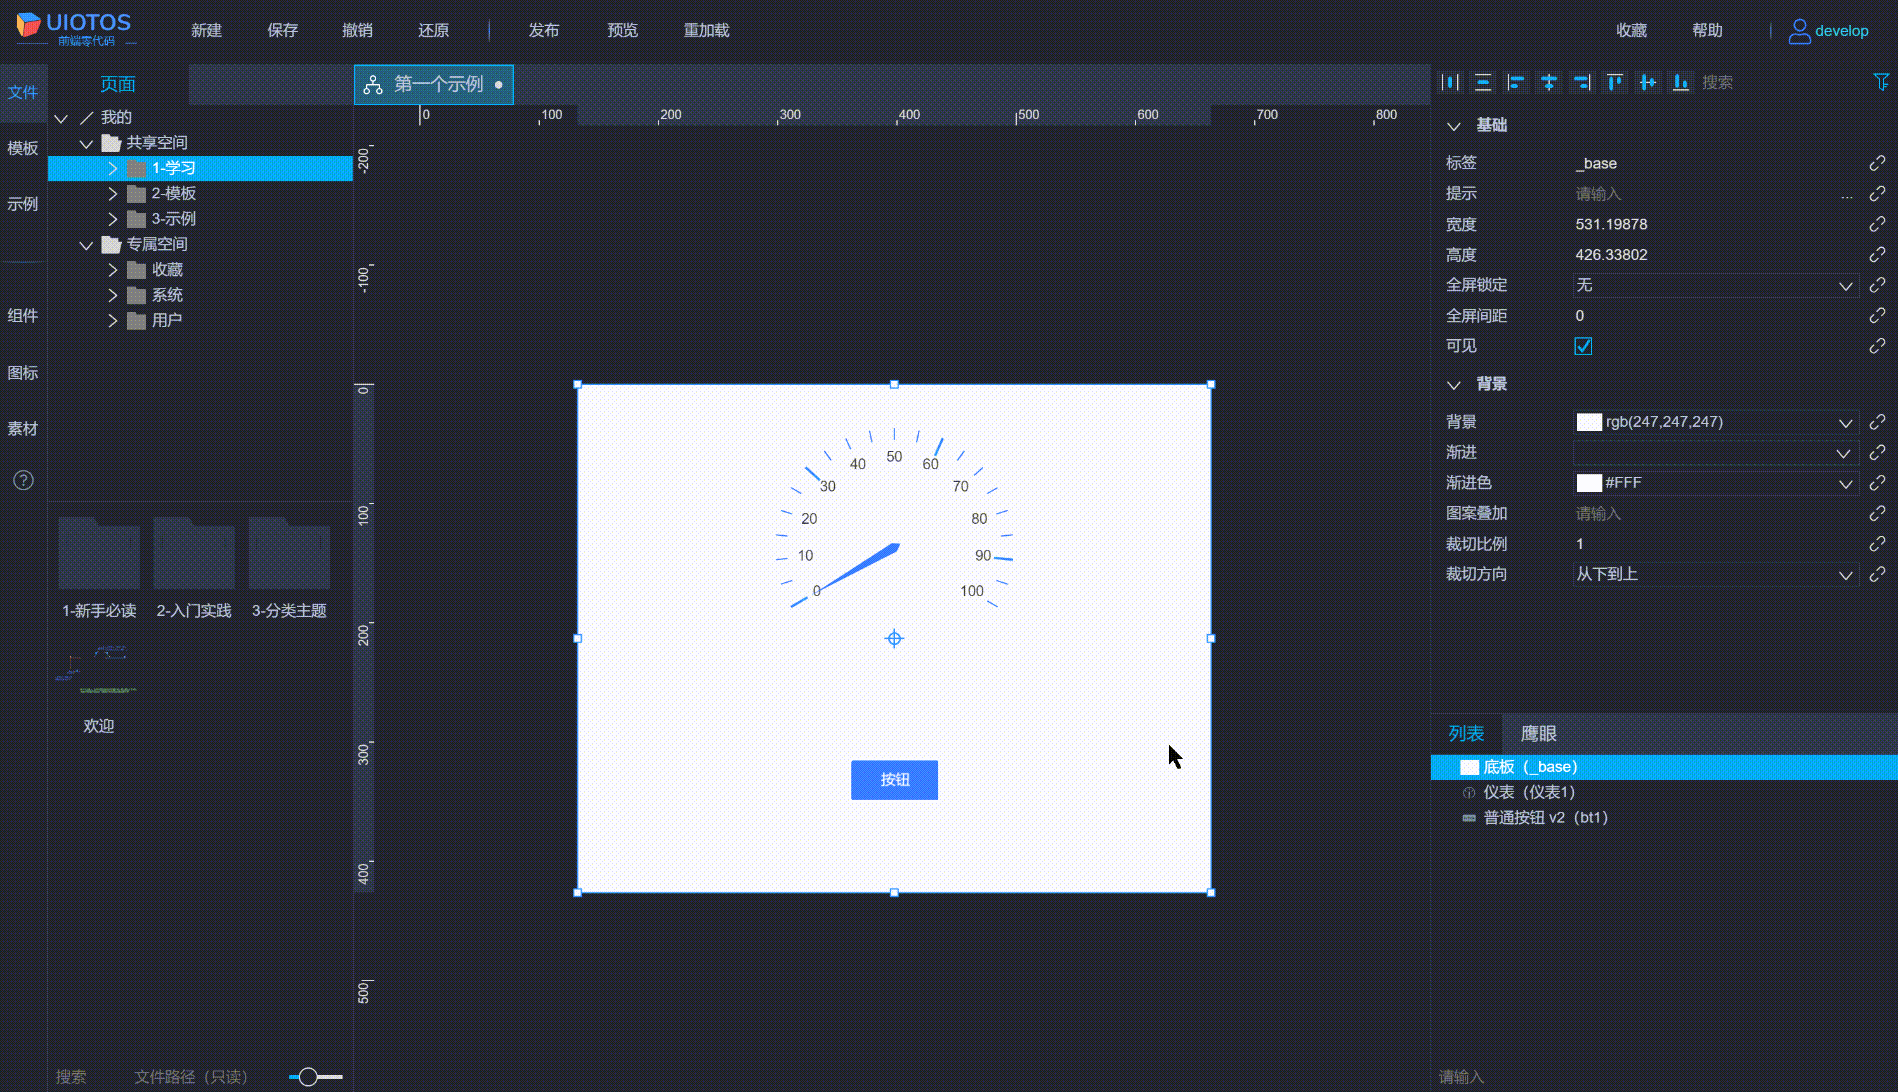
Task: Select the horizontal center alignment icon
Action: 1548,82
